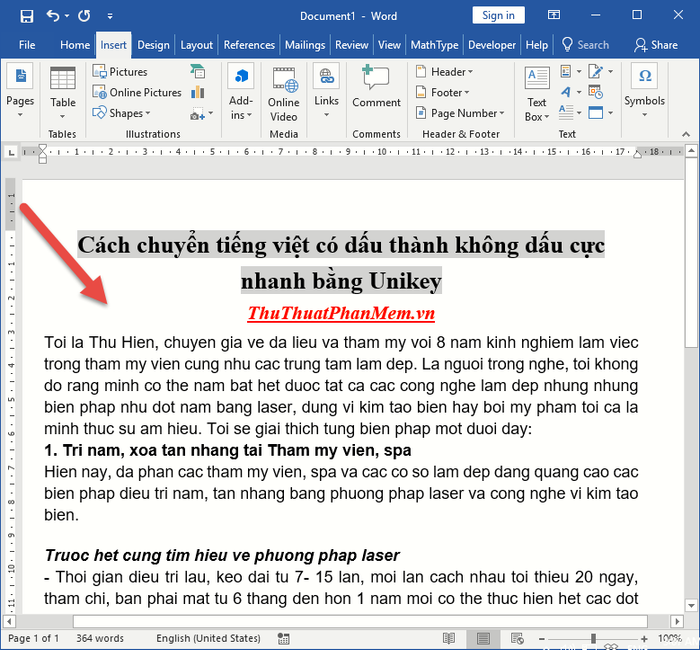Open the References tab
This screenshot has width=700, height=650.
point(249,45)
